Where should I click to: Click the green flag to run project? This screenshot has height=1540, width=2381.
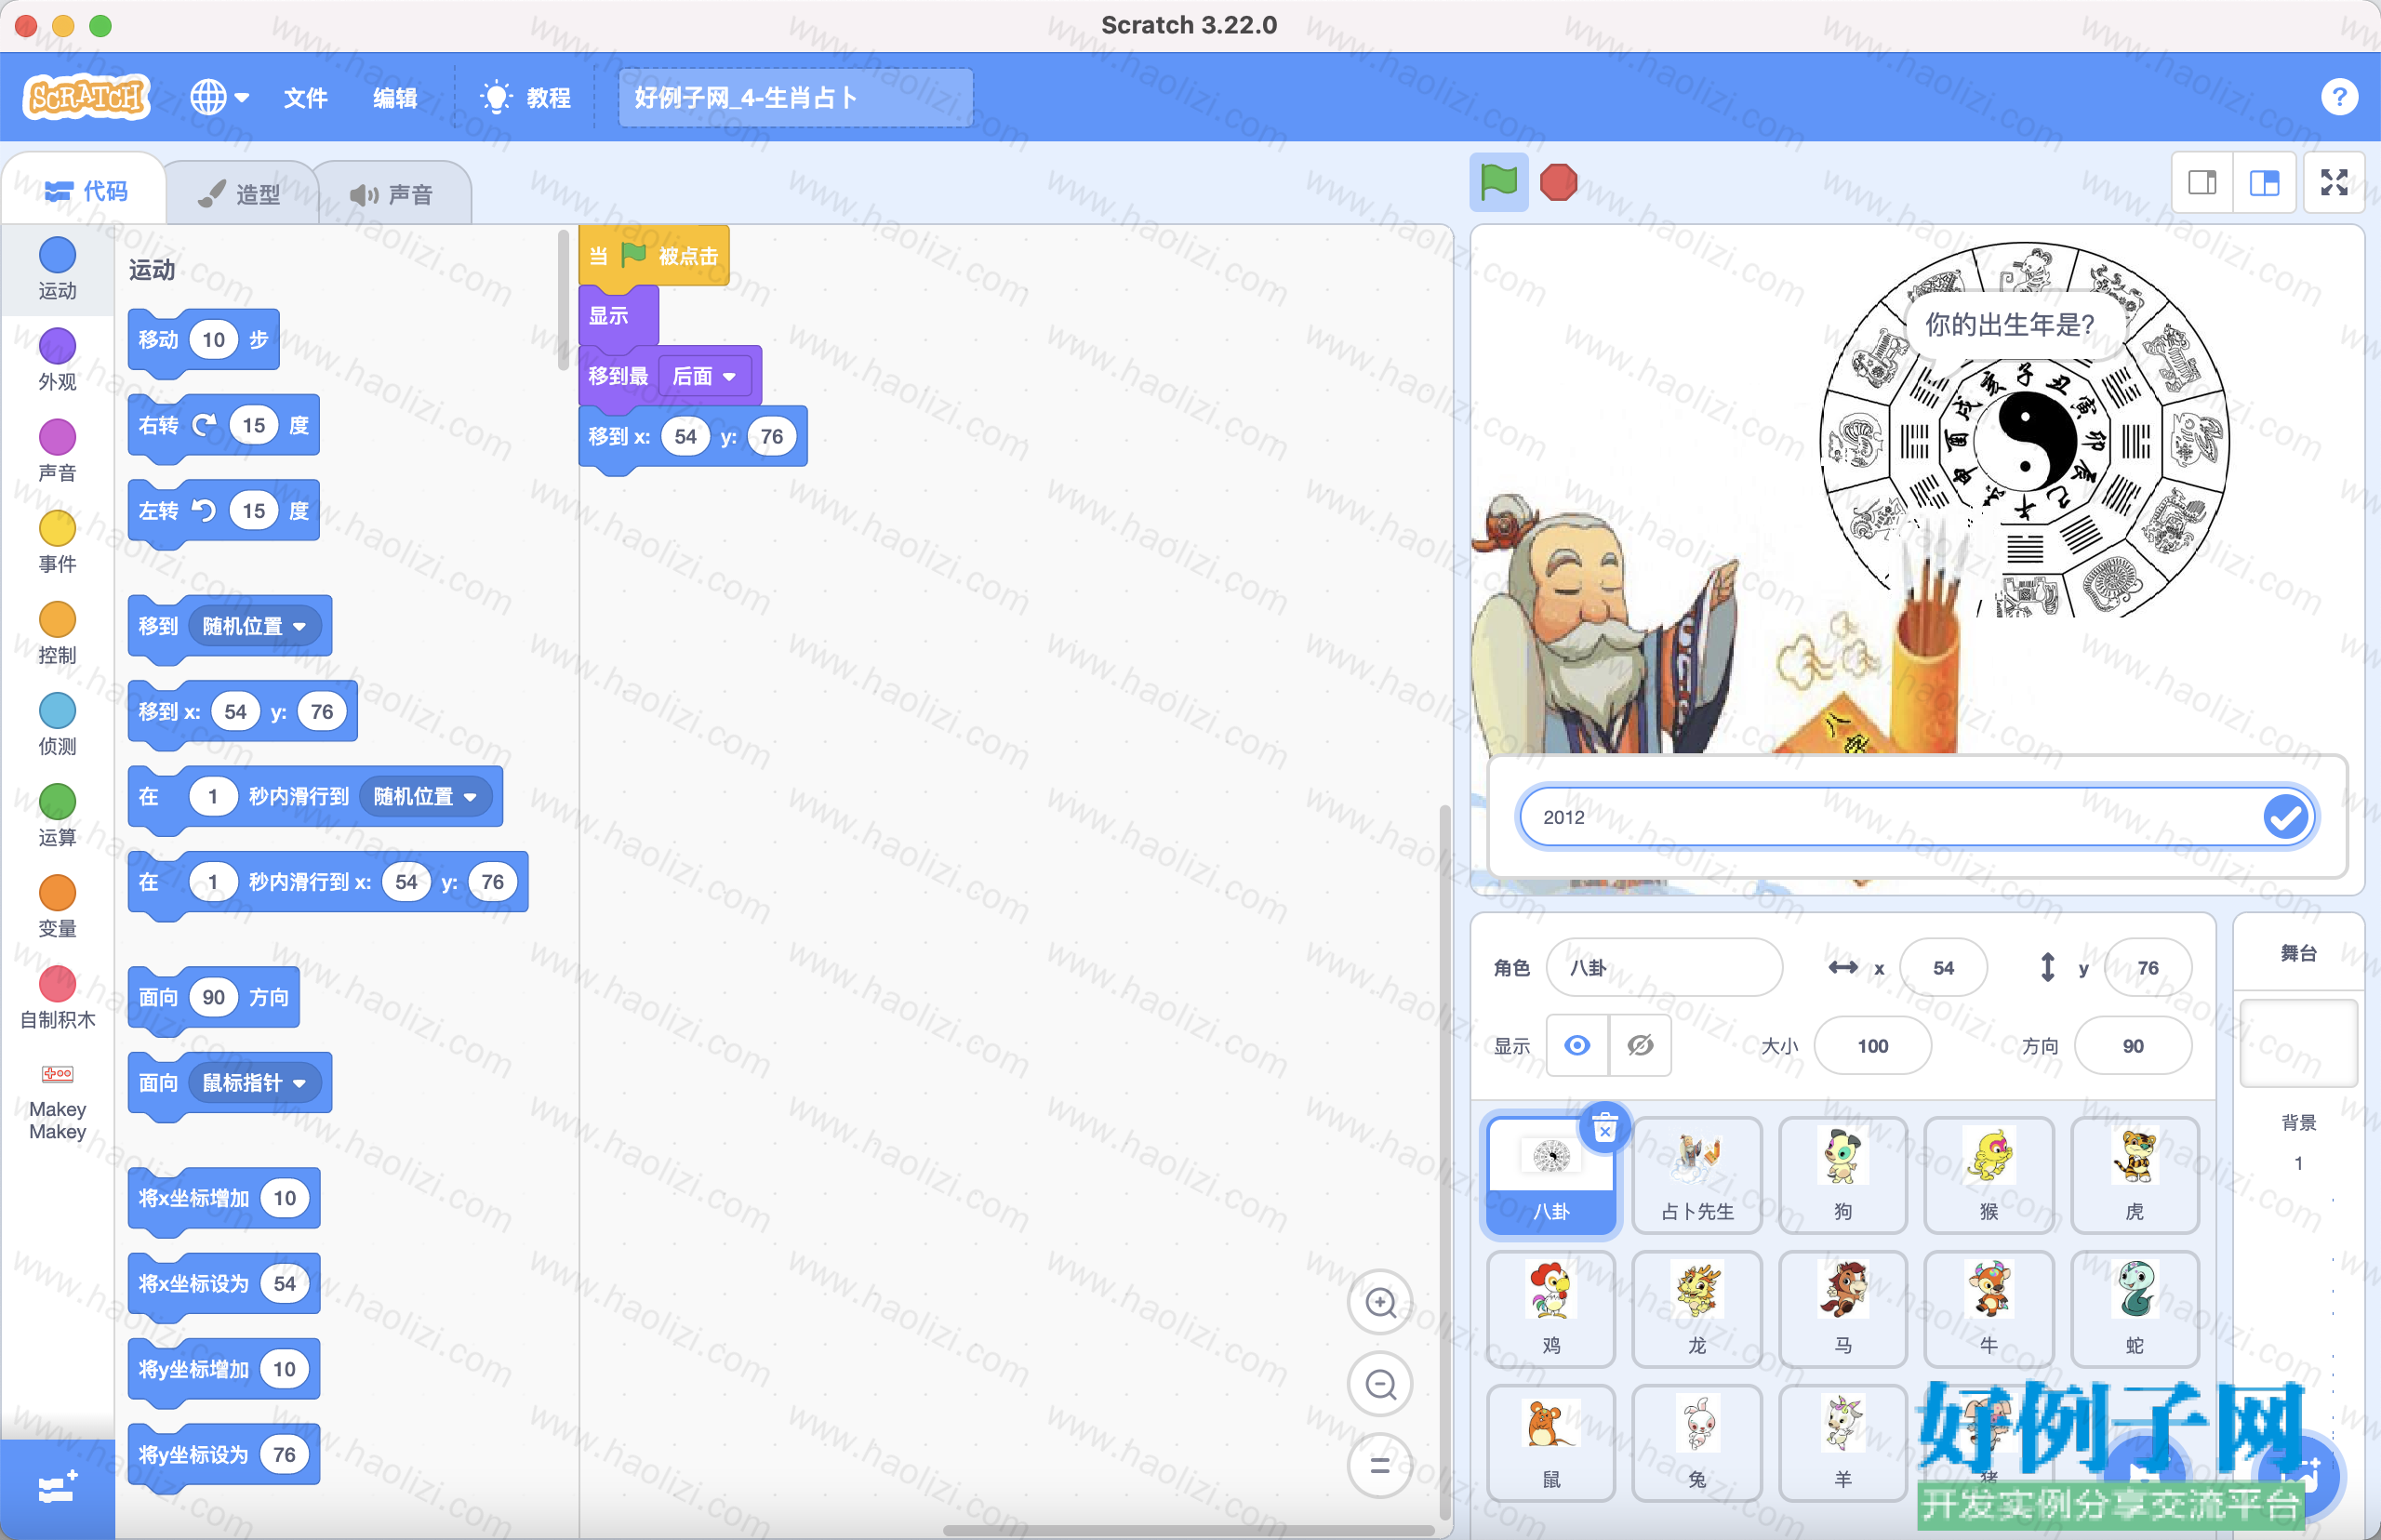[1498, 182]
